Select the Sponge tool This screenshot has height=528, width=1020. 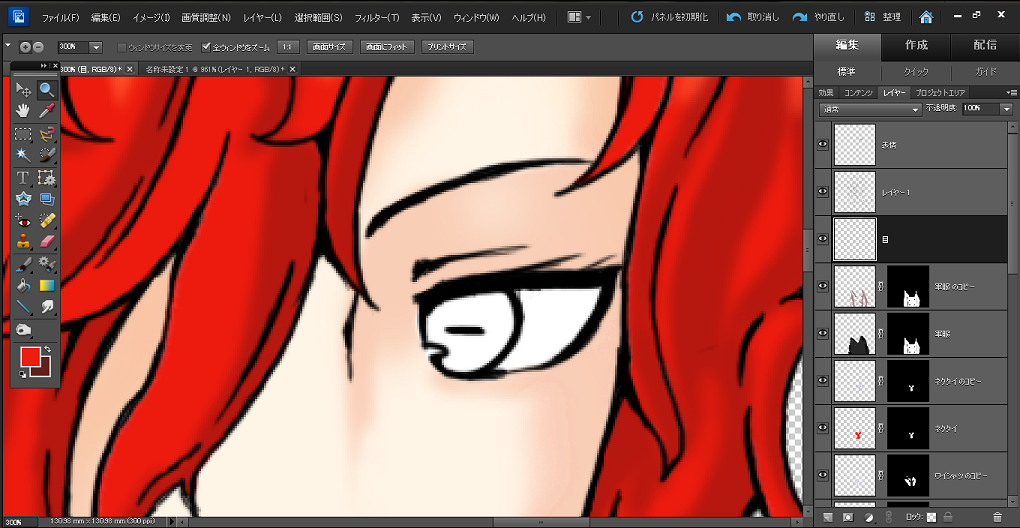(x=23, y=329)
